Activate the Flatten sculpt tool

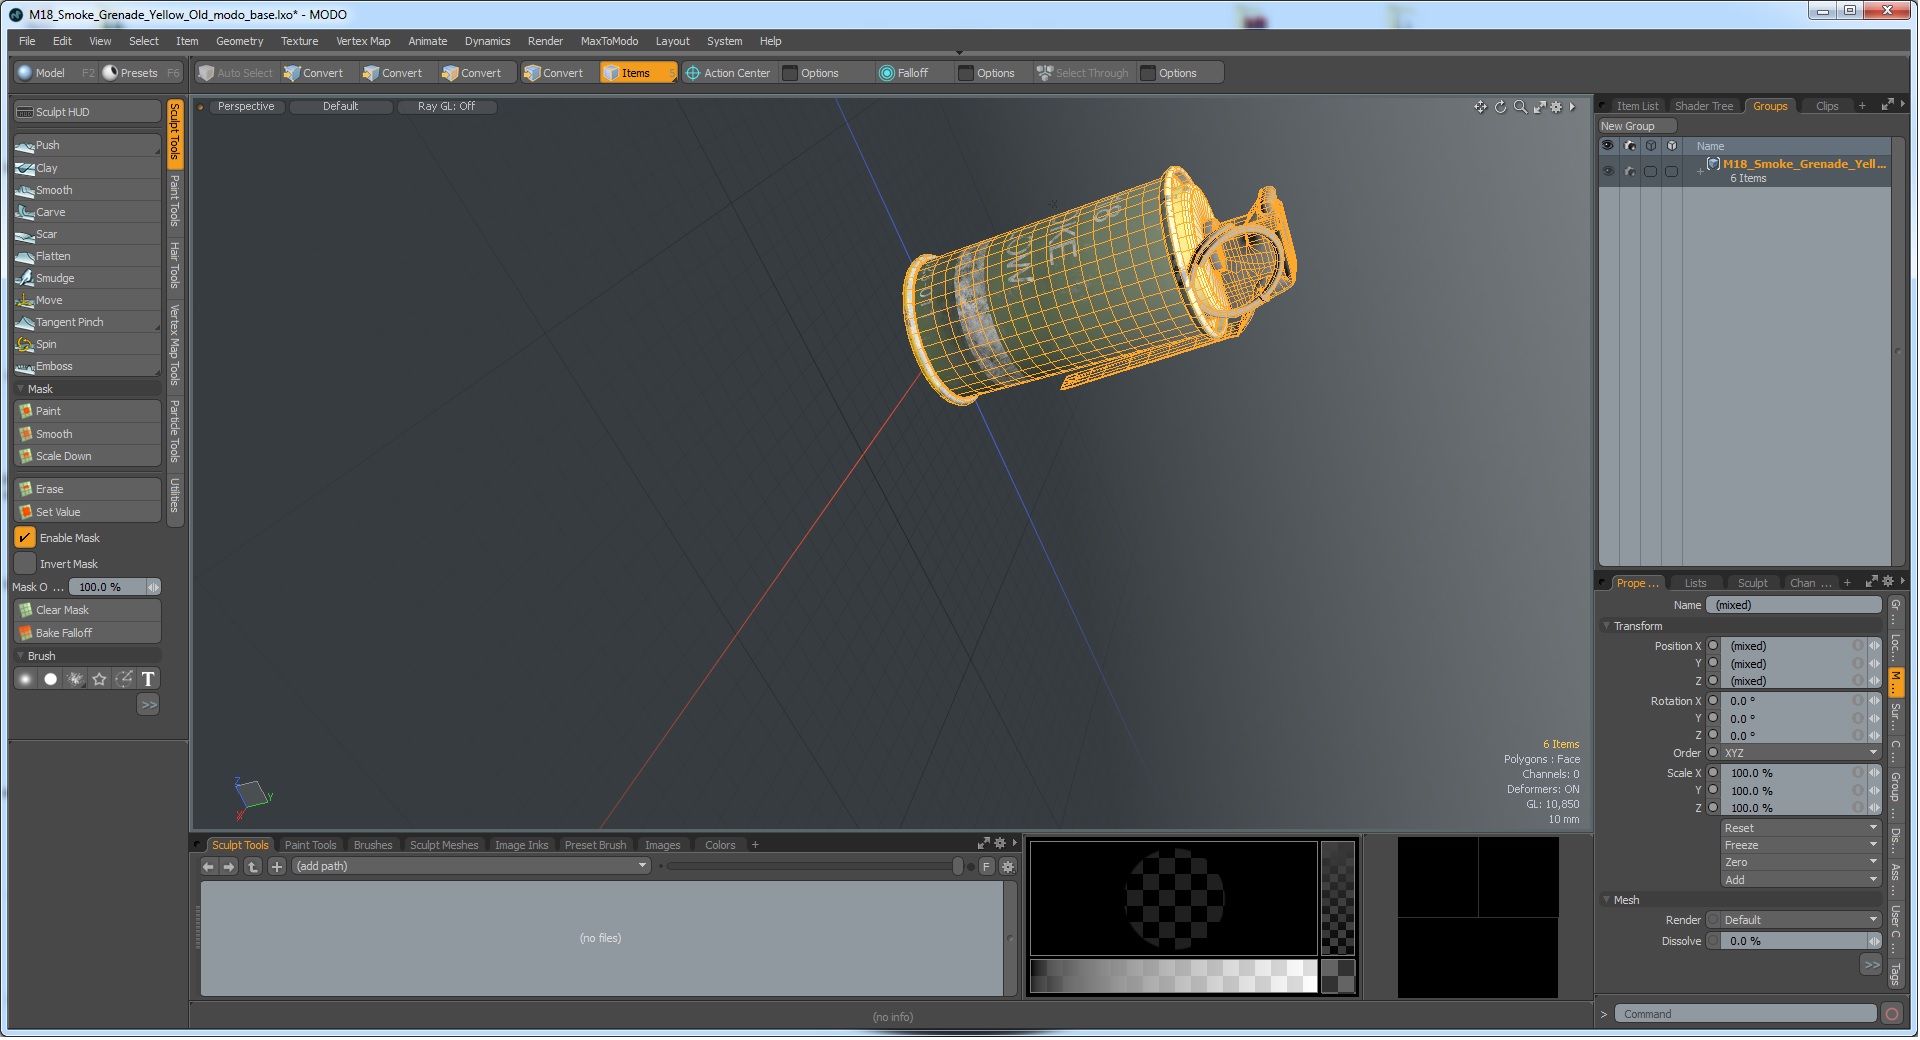(87, 256)
